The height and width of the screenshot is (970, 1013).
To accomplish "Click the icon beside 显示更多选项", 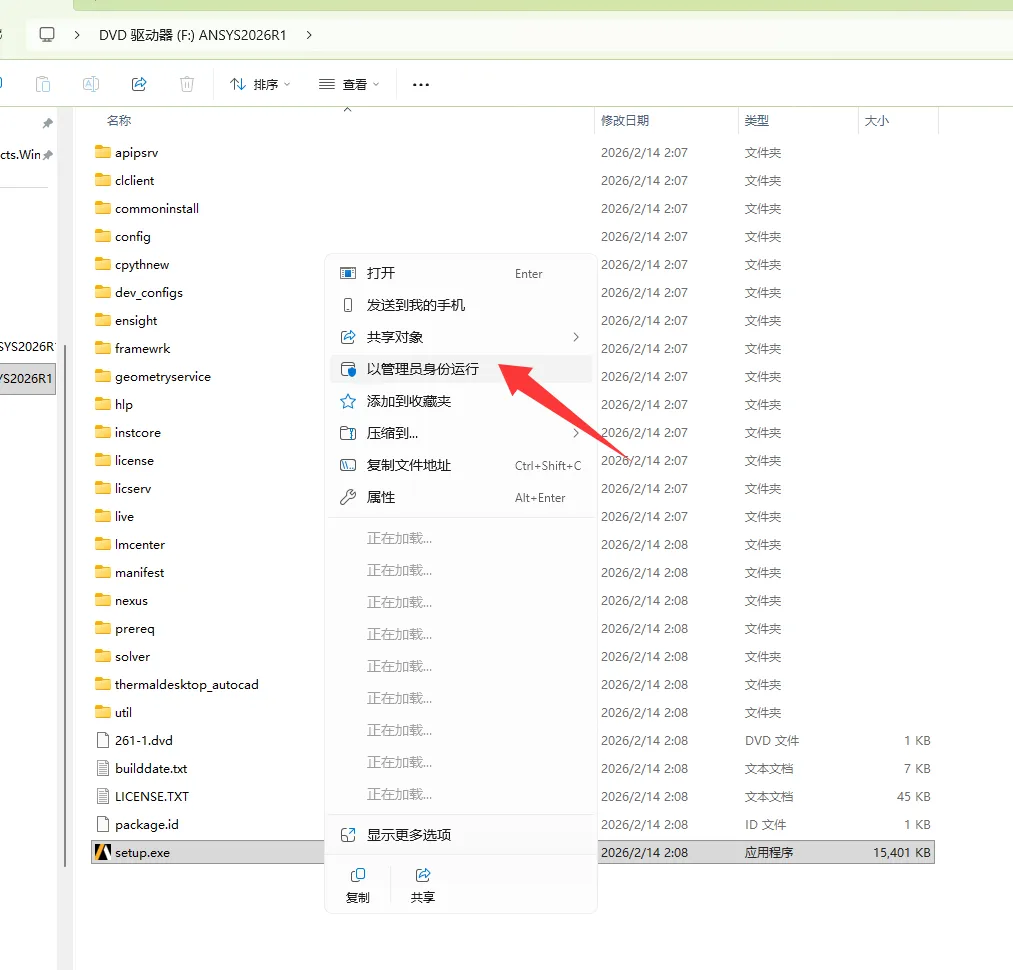I will 348,835.
